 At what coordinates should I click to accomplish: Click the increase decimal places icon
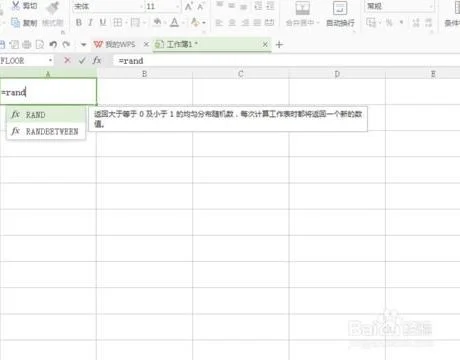(416, 23)
